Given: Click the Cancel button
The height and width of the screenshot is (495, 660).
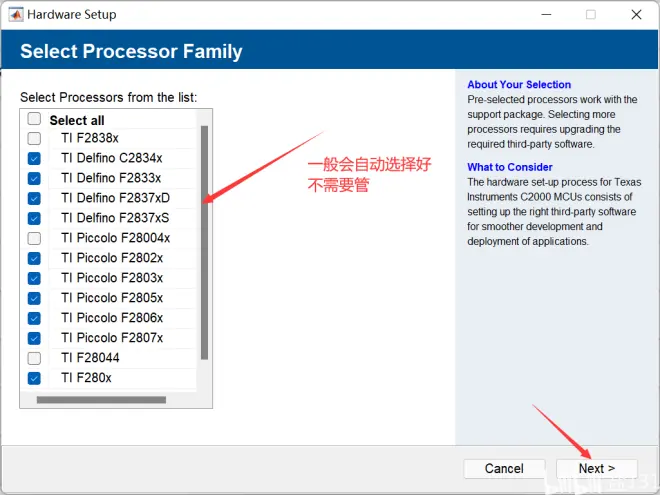Looking at the screenshot, I should 504,468.
